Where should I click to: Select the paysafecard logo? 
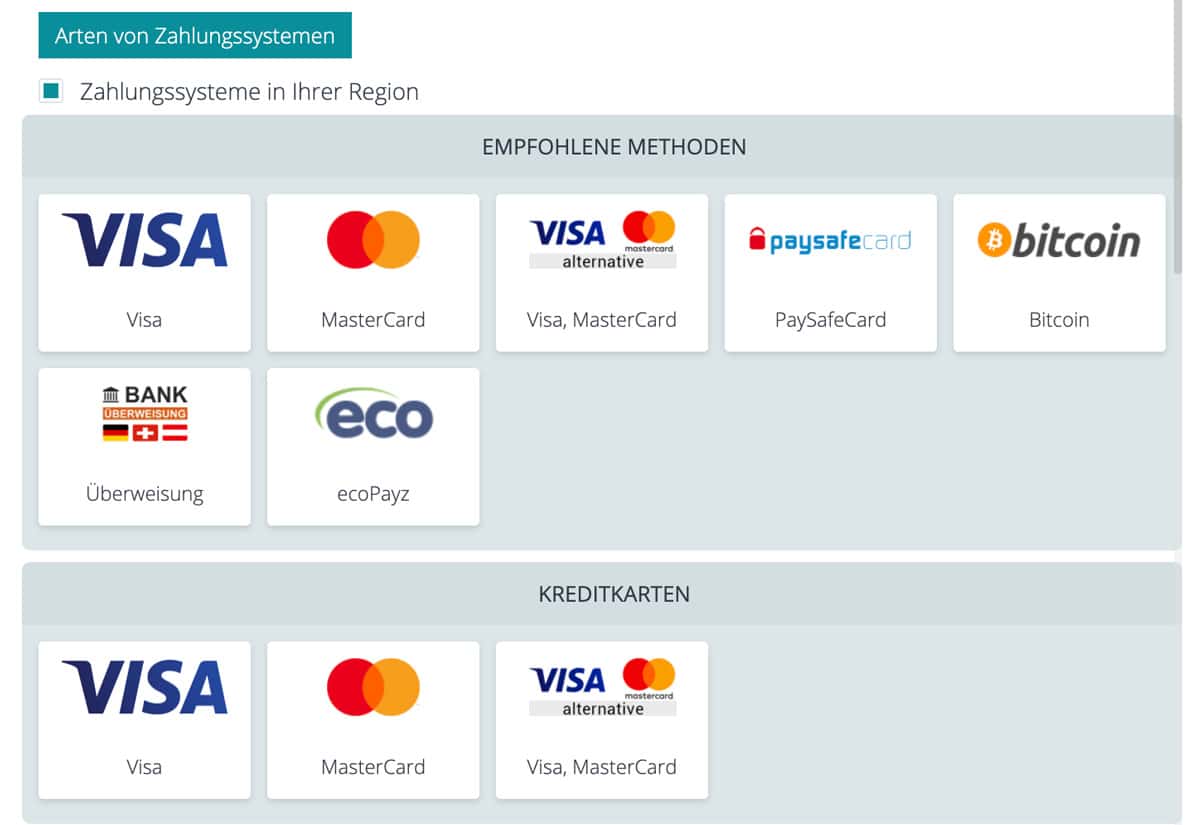coord(830,240)
